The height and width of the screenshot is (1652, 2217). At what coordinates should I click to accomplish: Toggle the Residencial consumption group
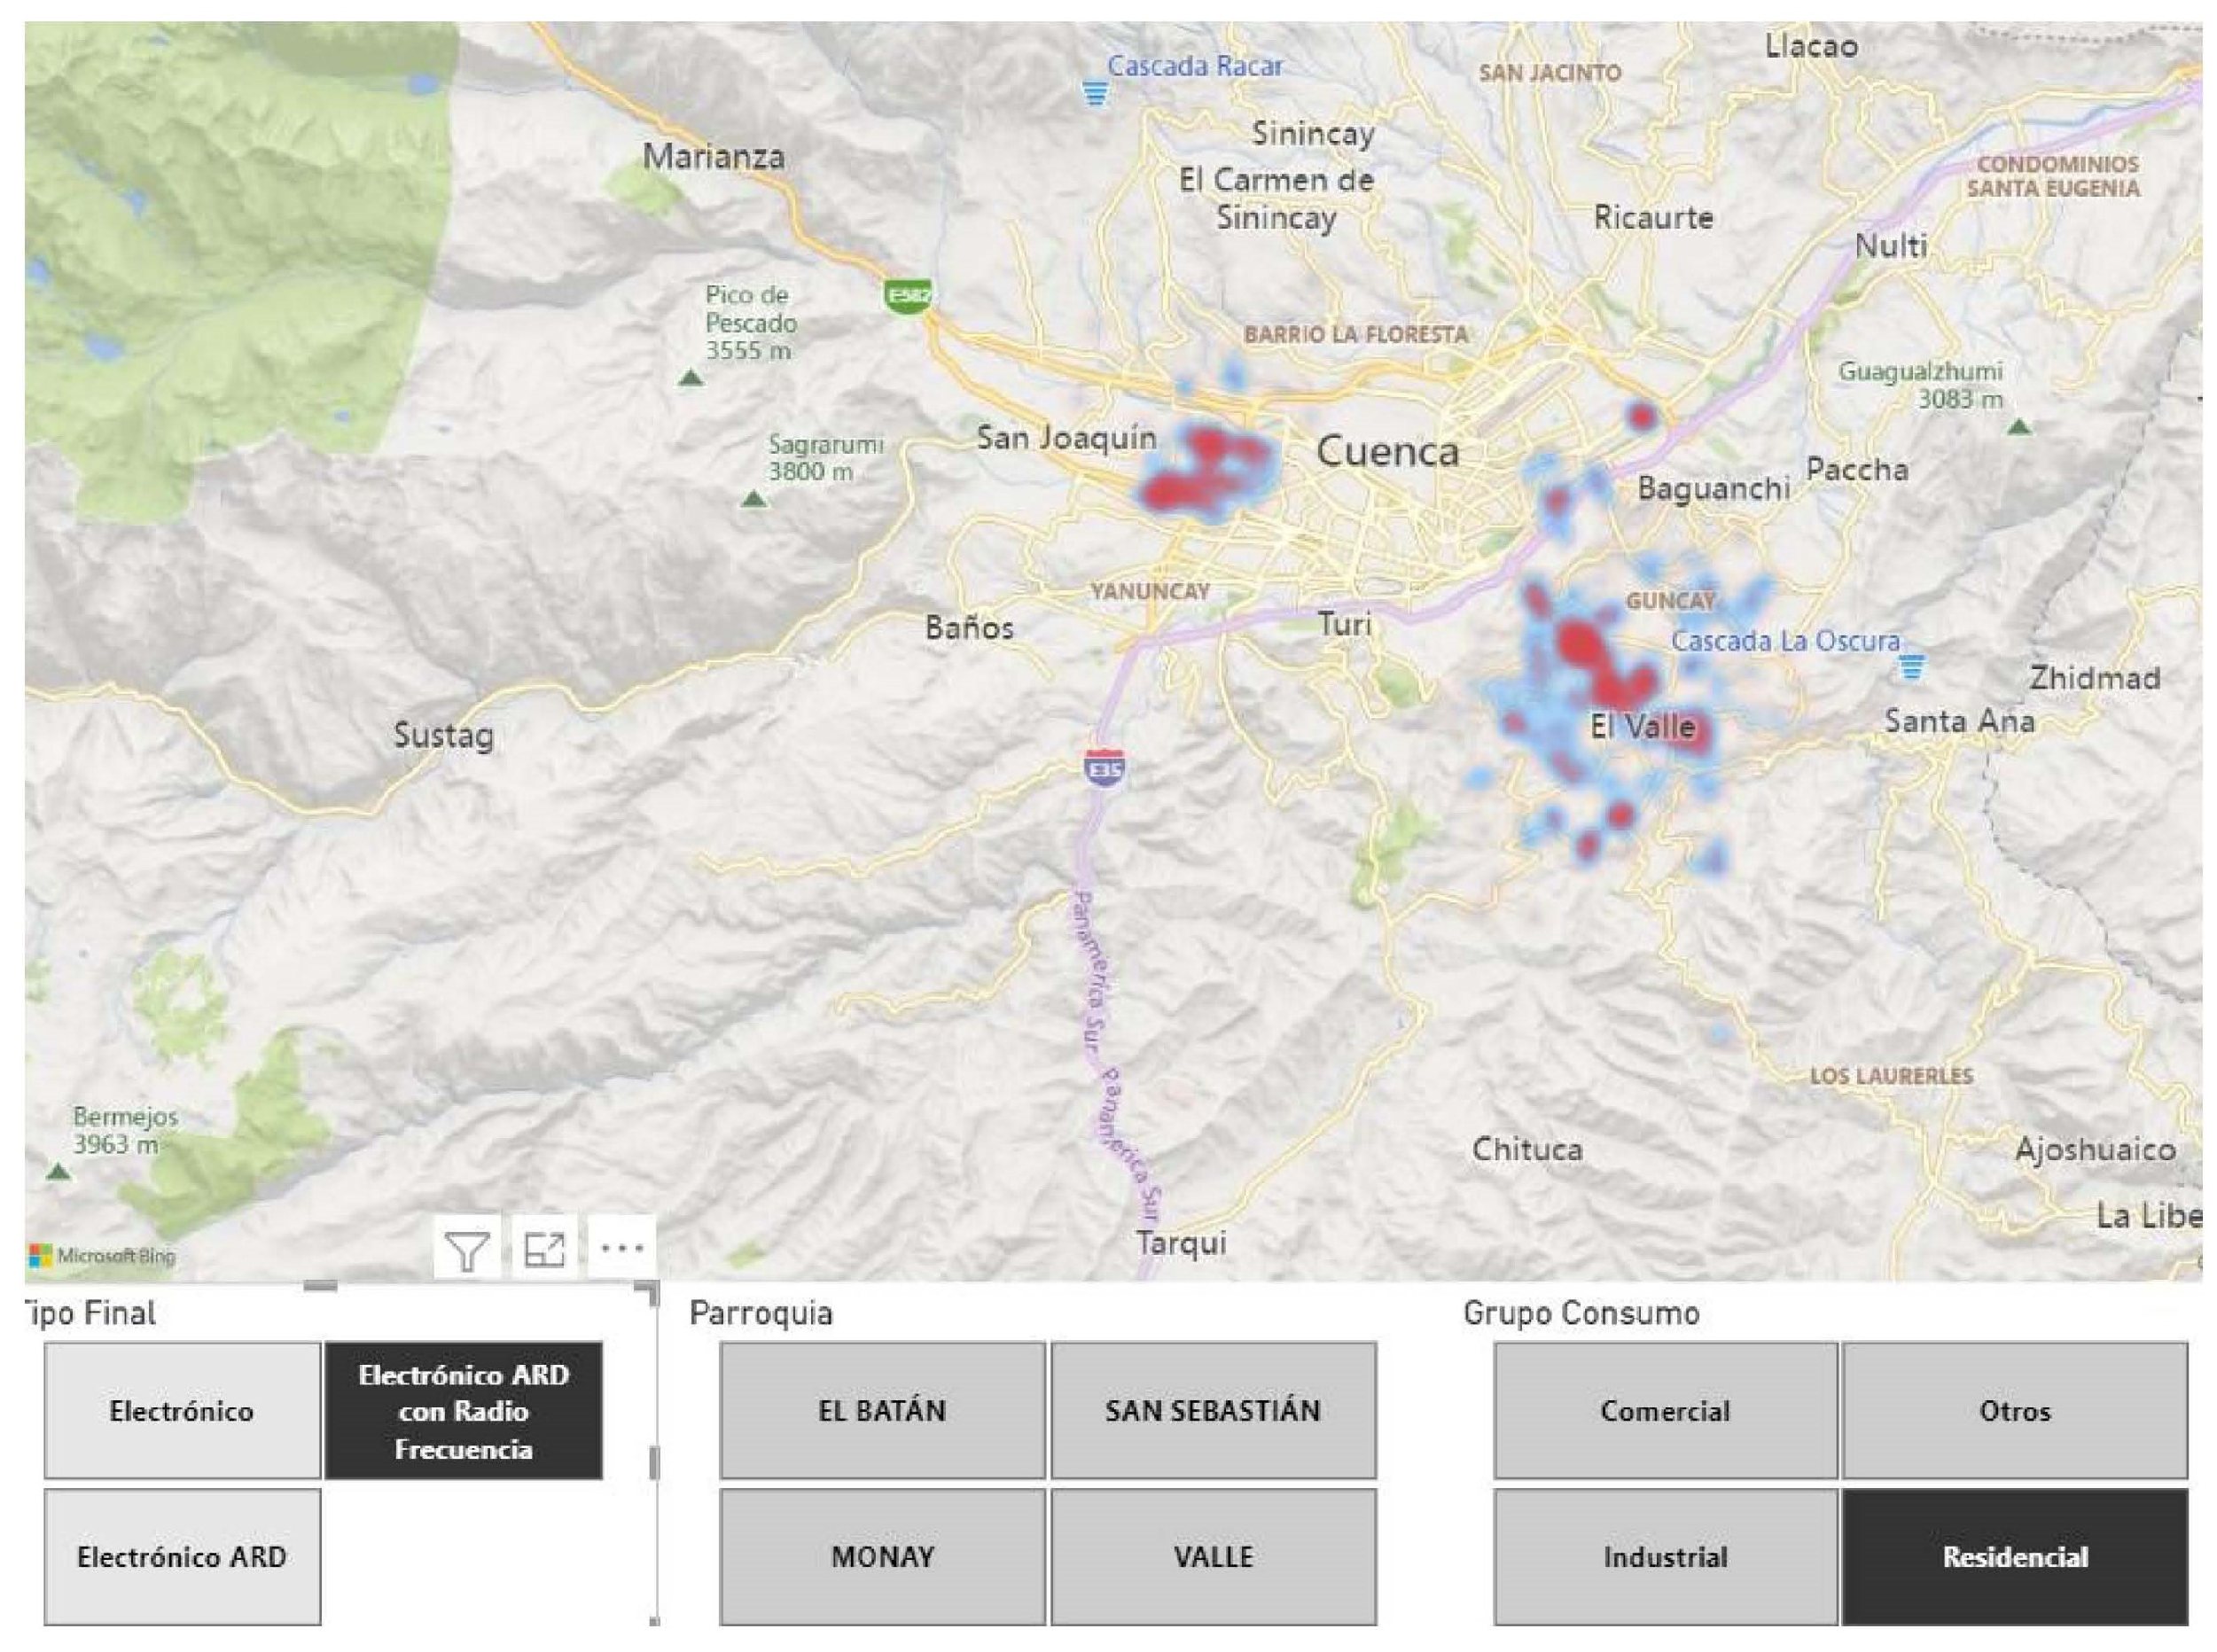pos(2014,1557)
